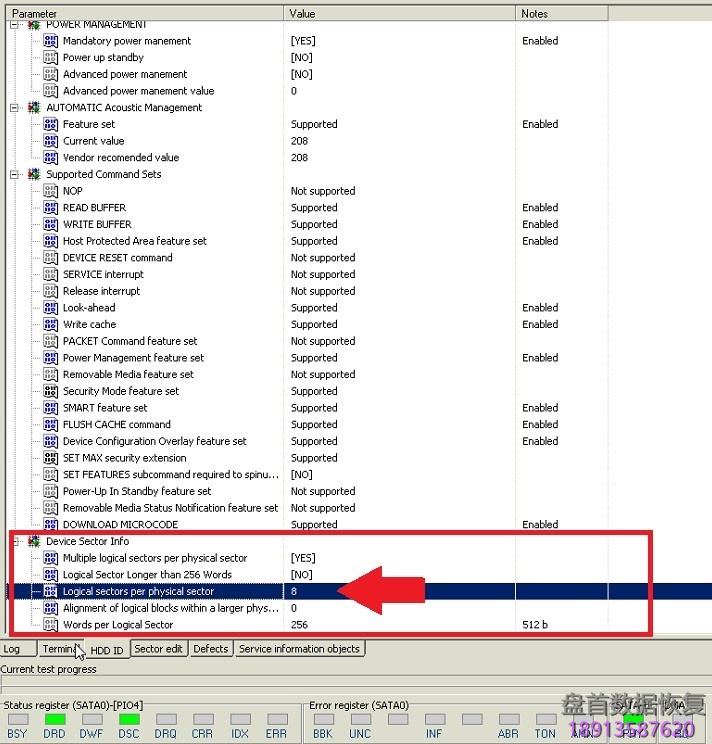Viewport: 712px width, 744px height.
Task: Open the Defects tab
Action: tap(210, 649)
